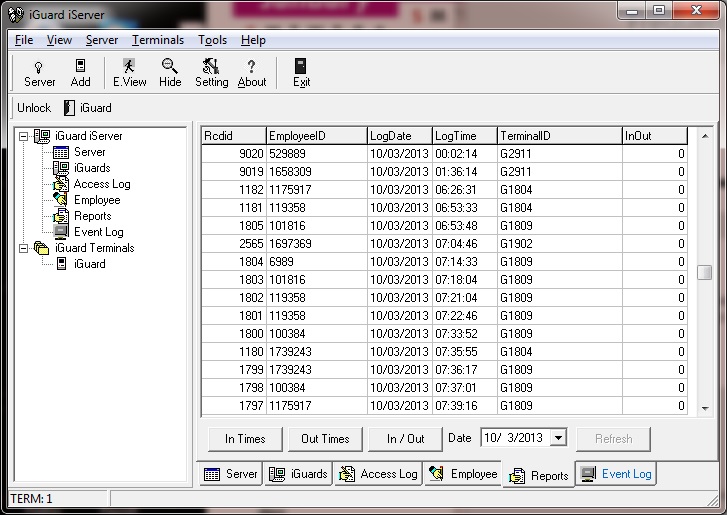Screen dimensions: 727x515
Task: Click the iGuard iServer title bar icon
Action: [x=15, y=15]
